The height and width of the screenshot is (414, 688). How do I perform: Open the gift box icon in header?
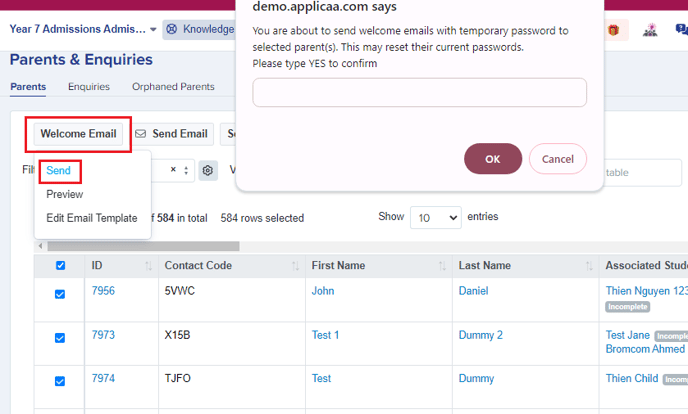613,30
